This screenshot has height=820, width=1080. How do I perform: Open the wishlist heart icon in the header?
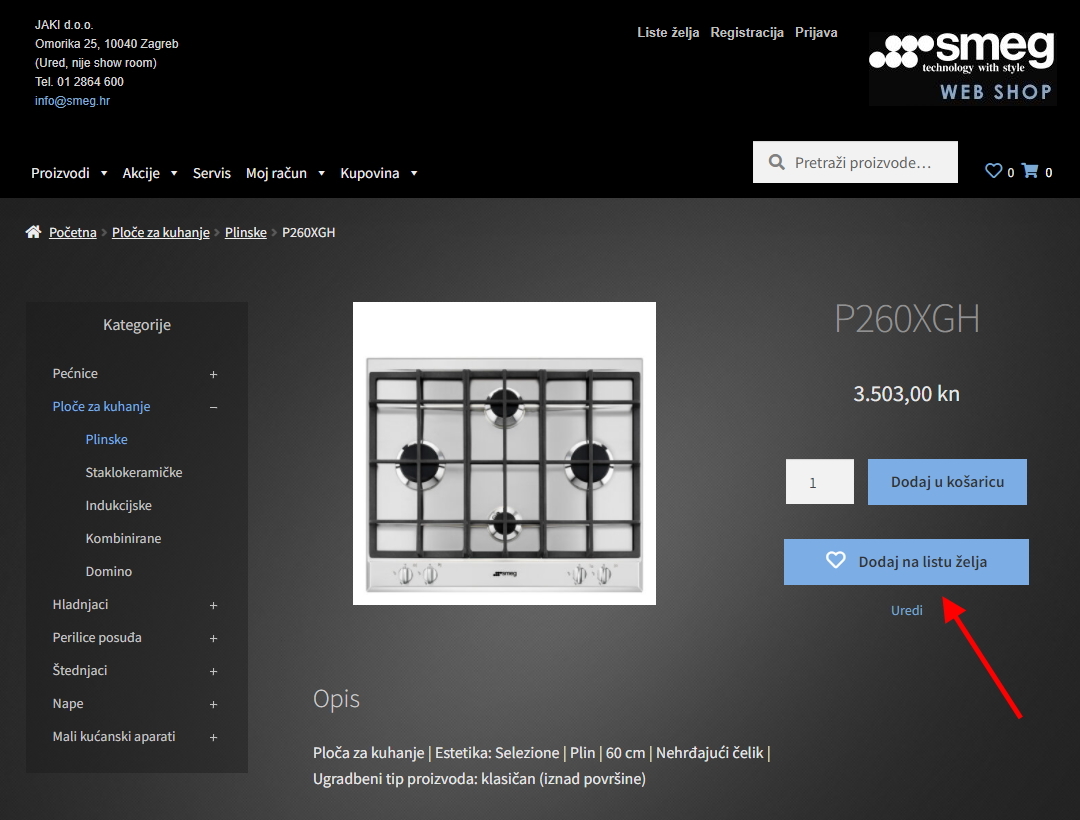point(993,171)
